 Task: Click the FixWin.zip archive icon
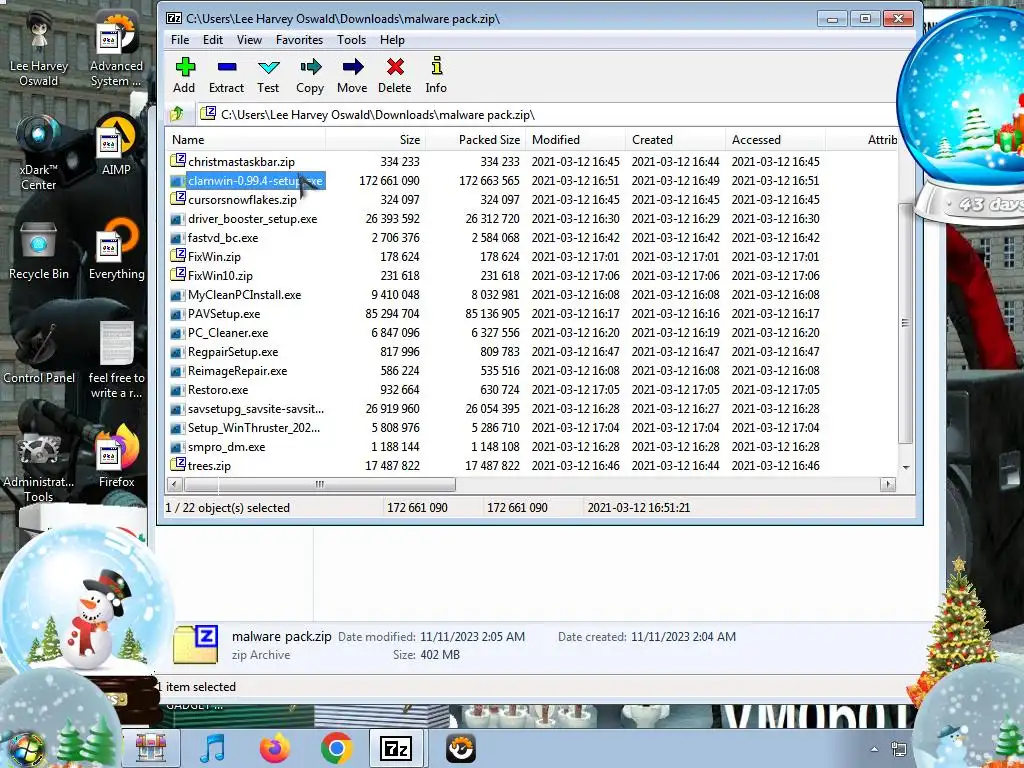click(x=178, y=256)
